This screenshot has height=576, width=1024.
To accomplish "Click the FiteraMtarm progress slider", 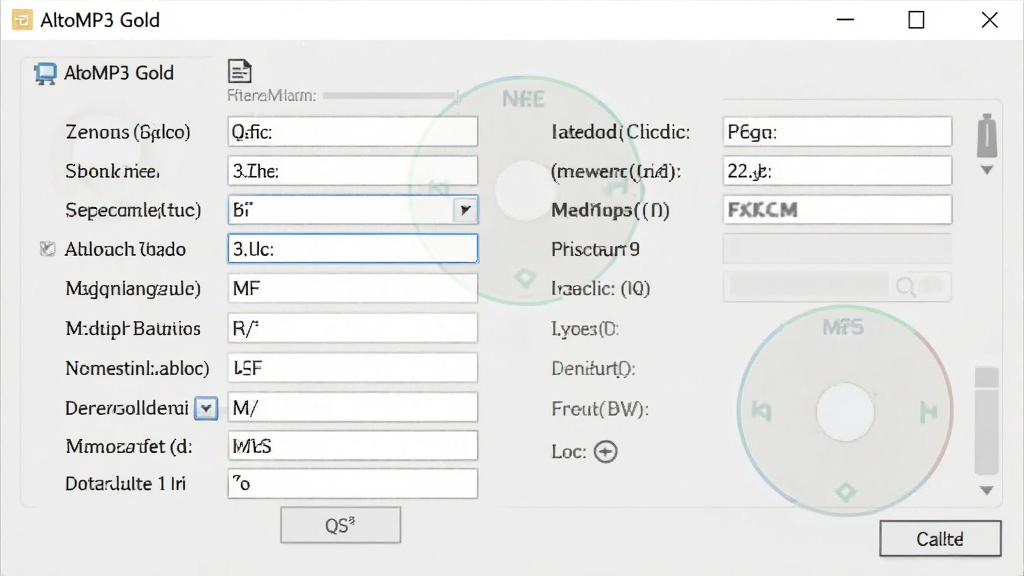I will tap(391, 95).
